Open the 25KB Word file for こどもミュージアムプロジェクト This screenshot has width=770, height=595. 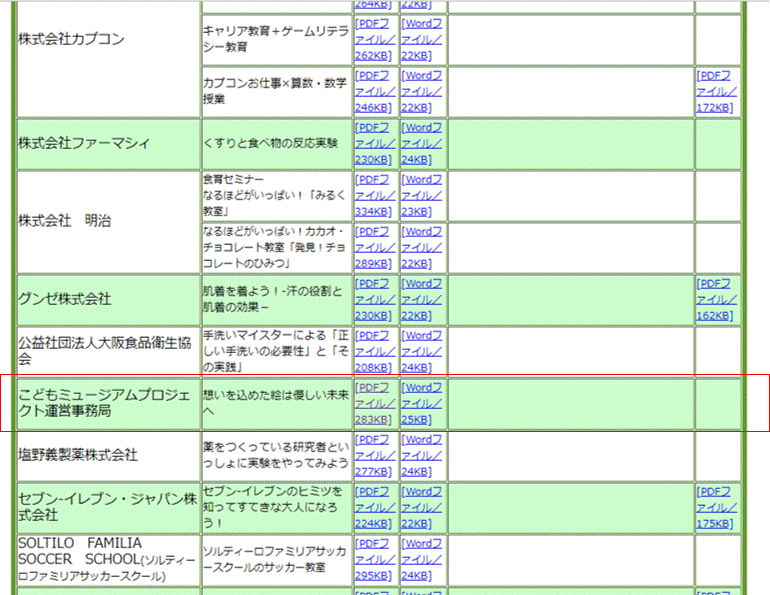[x=421, y=404]
